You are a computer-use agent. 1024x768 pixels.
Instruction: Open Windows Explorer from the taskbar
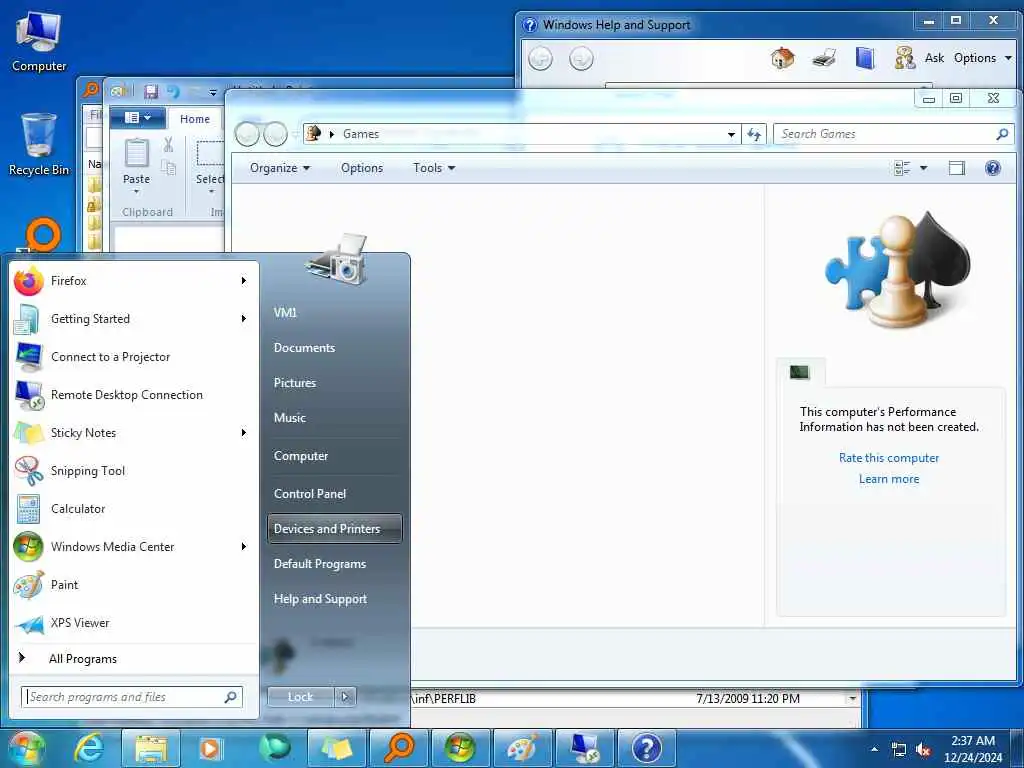pos(151,748)
